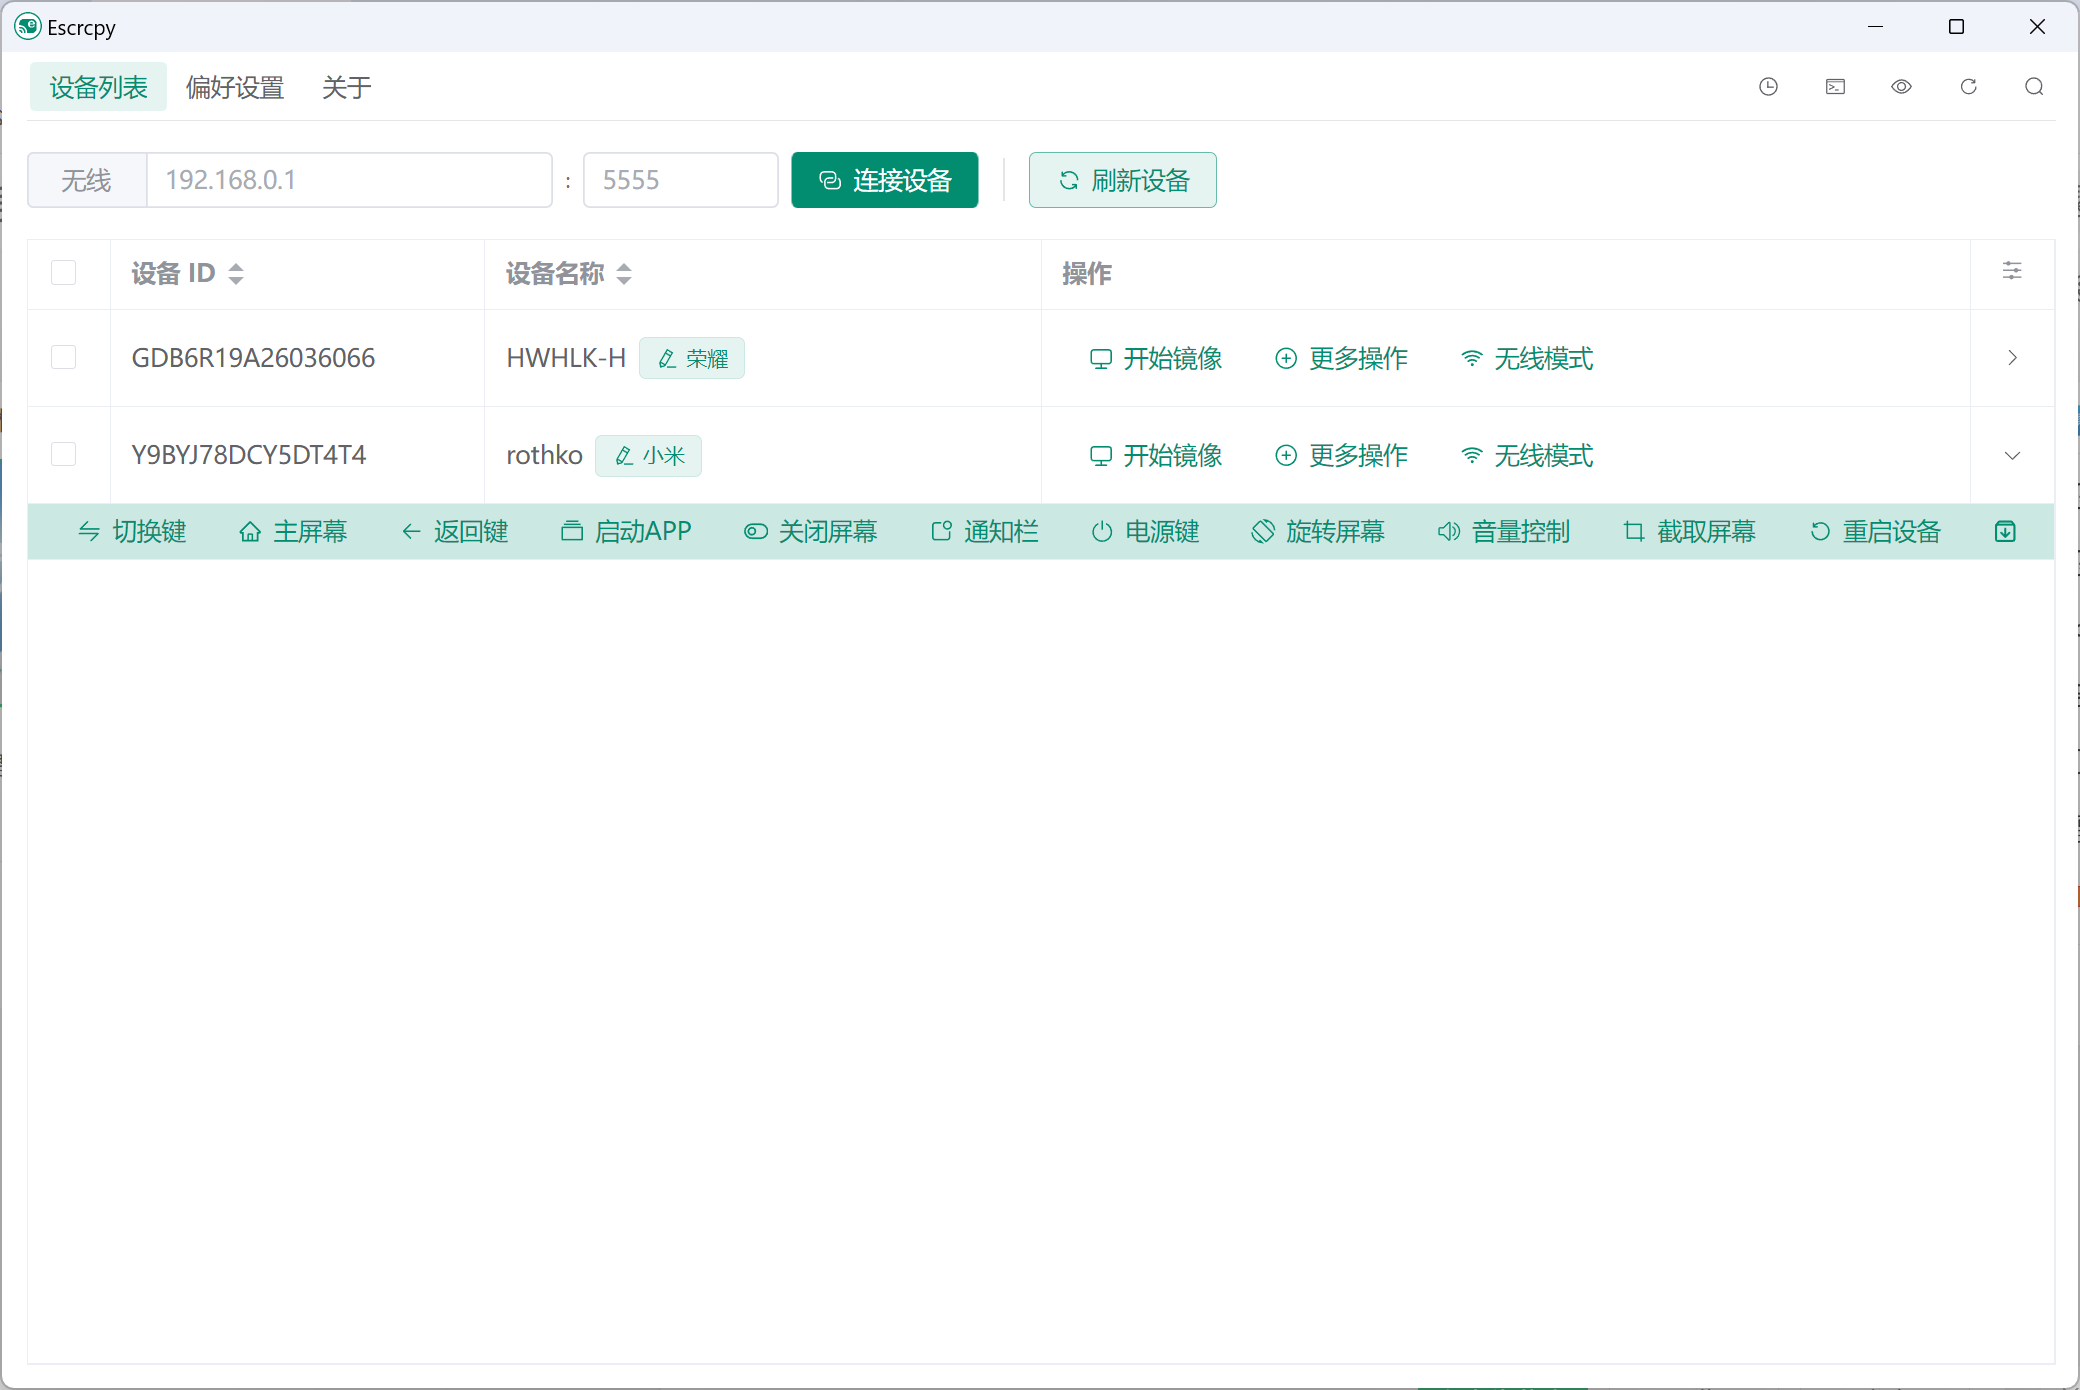Click the install APK icon at bar end
Viewport: 2080px width, 1390px height.
(x=2005, y=532)
